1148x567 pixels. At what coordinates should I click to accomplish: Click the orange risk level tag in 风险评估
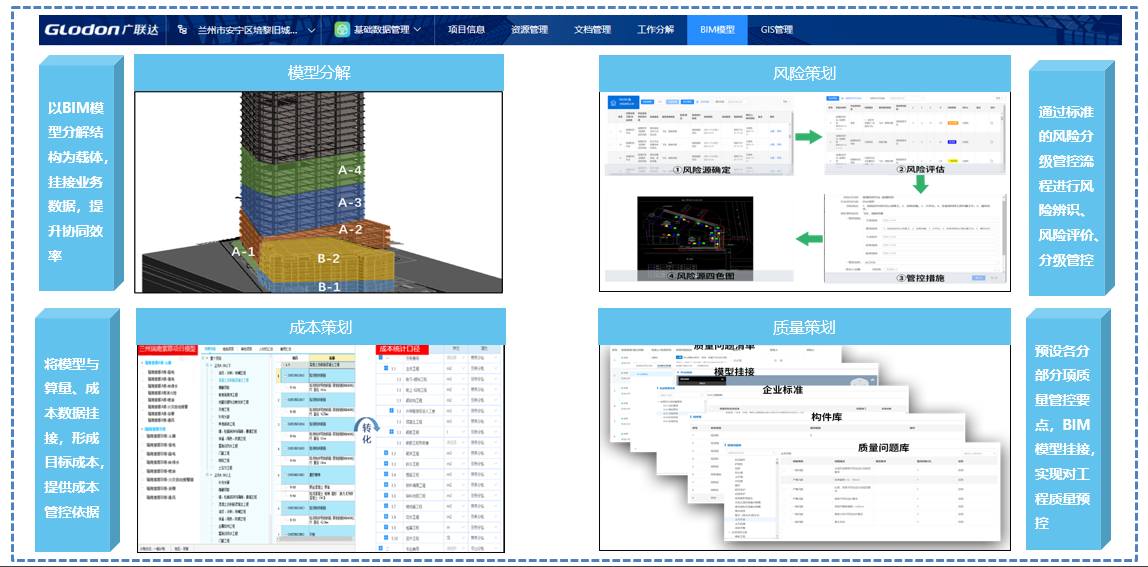[x=953, y=122]
